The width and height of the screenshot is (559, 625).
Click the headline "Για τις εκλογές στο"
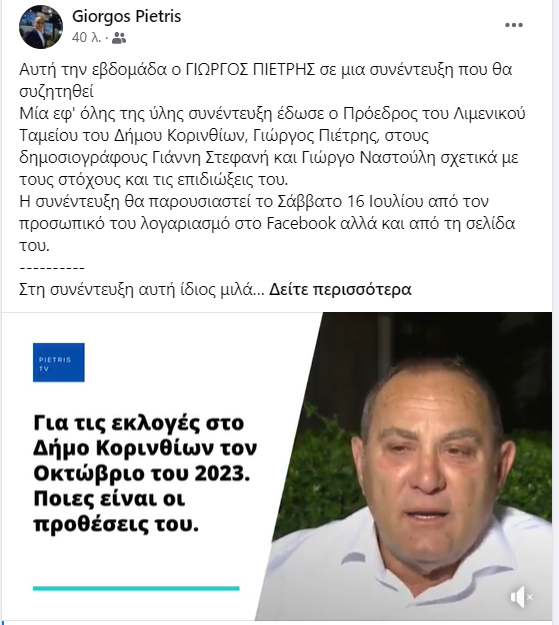[138, 423]
